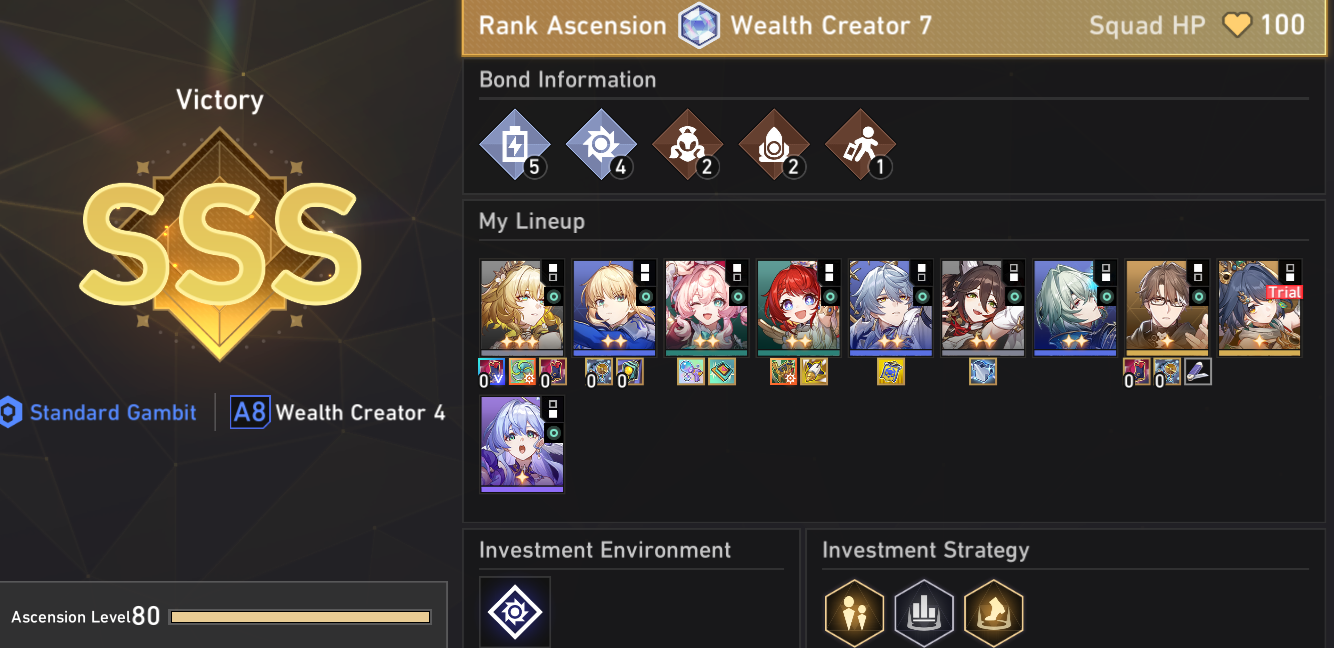Select the gear bond icon with count 4

point(601,144)
